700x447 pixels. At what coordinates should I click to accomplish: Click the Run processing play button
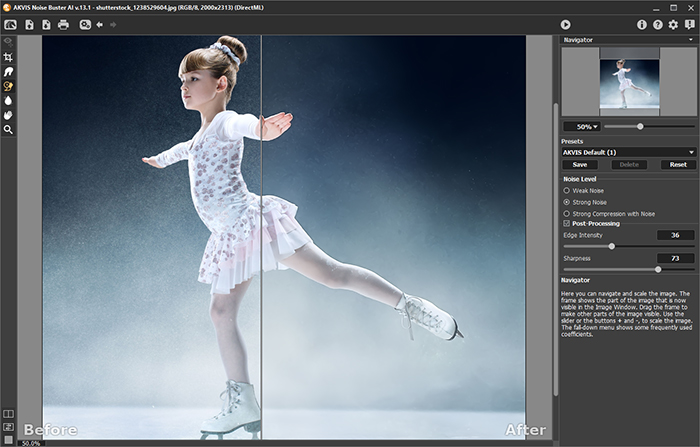click(x=565, y=24)
